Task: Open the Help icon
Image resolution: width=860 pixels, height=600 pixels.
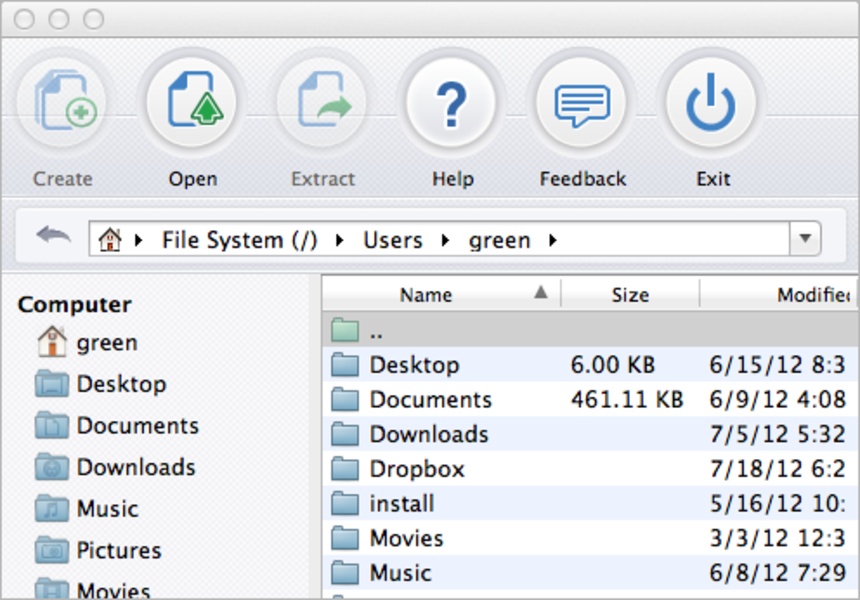Action: click(x=452, y=105)
